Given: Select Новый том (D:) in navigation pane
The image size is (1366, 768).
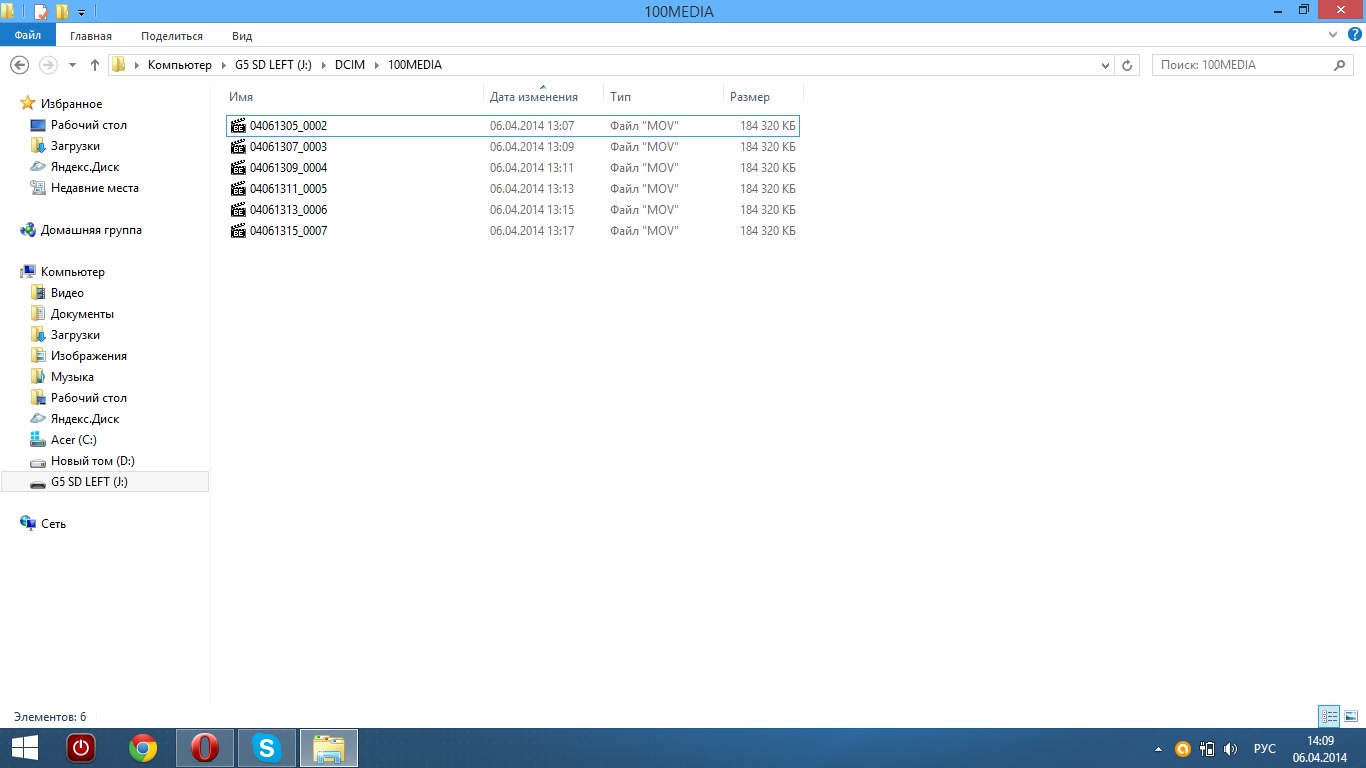Looking at the screenshot, I should point(92,461).
